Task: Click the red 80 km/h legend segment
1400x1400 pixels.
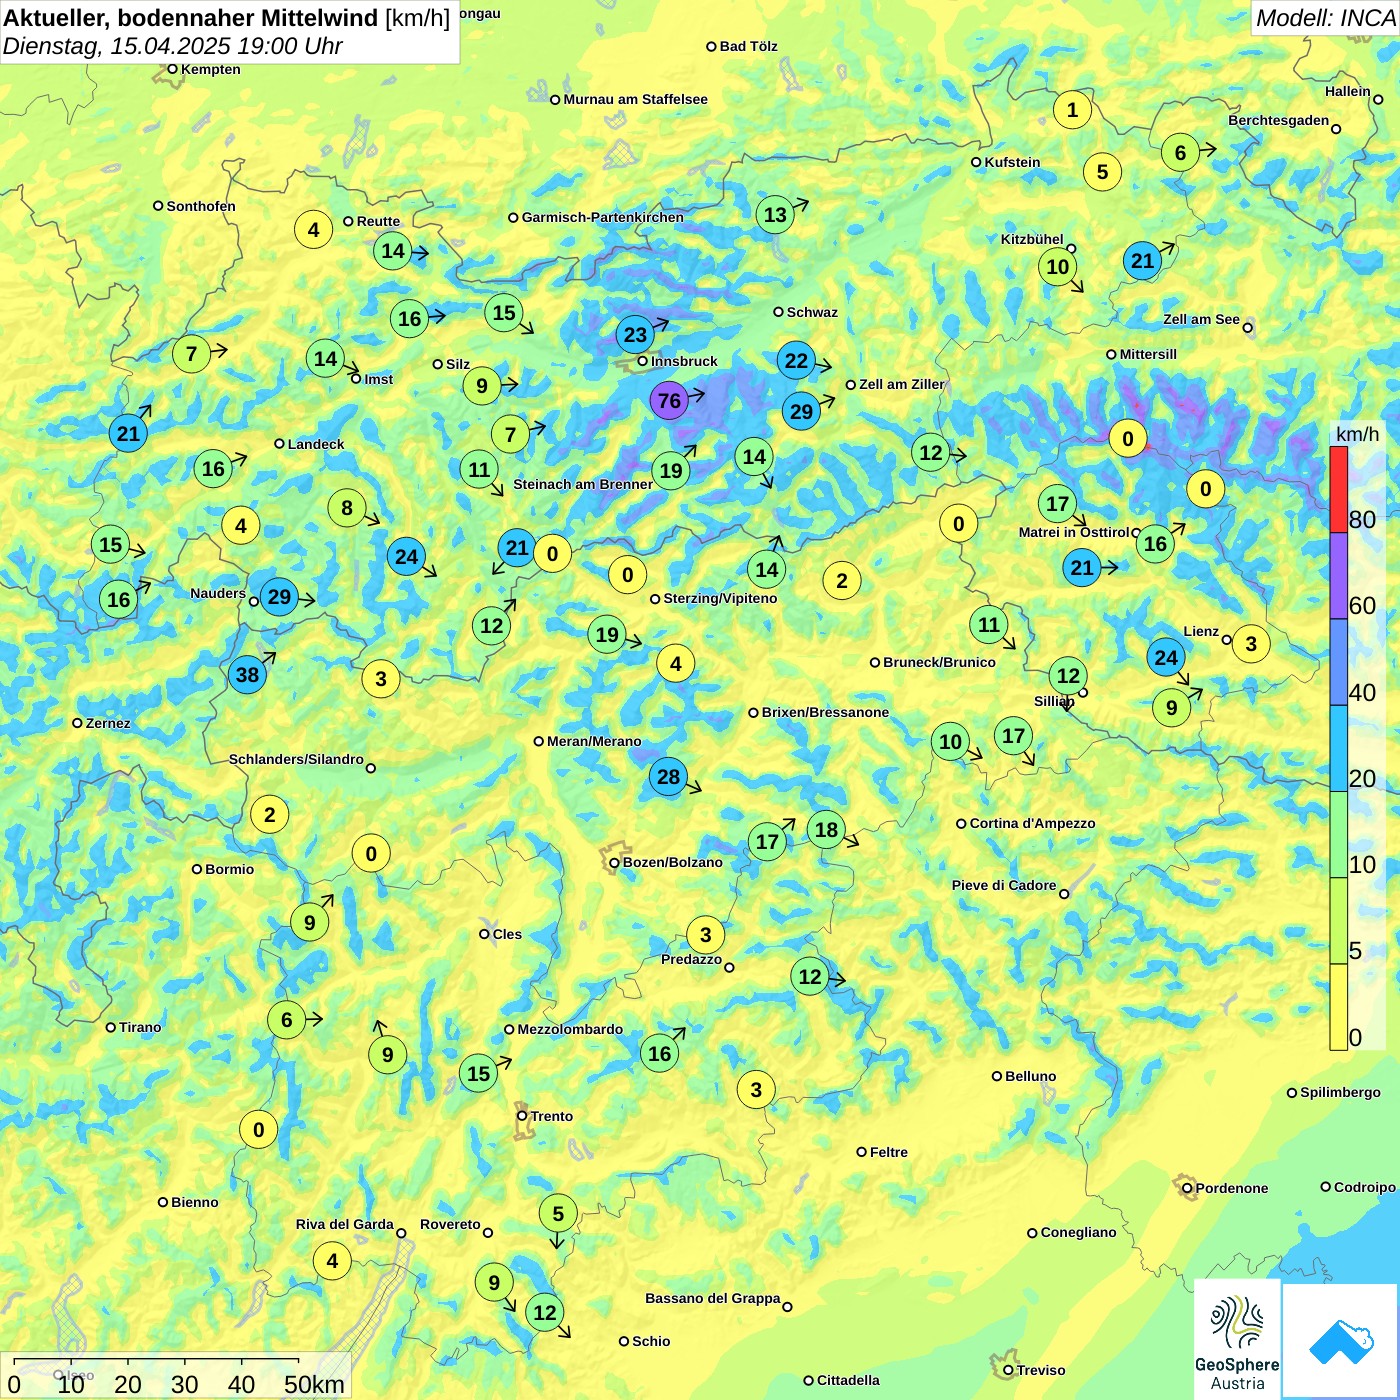Action: (x=1338, y=490)
